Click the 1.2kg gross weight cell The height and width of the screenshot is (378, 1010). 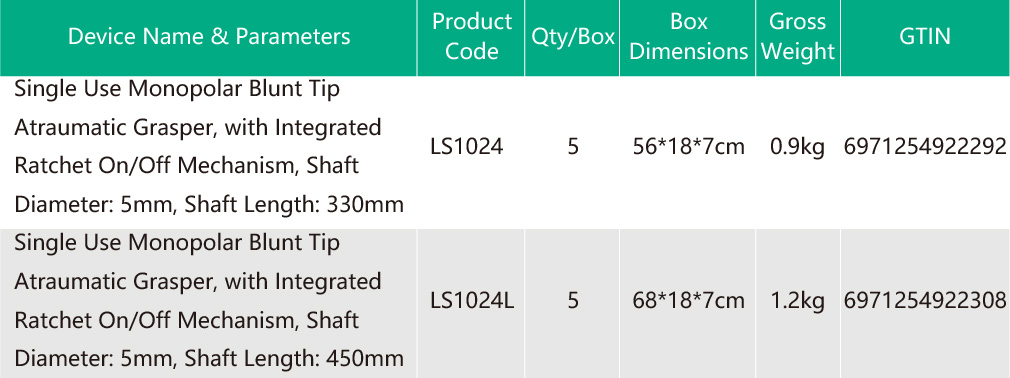tap(797, 301)
